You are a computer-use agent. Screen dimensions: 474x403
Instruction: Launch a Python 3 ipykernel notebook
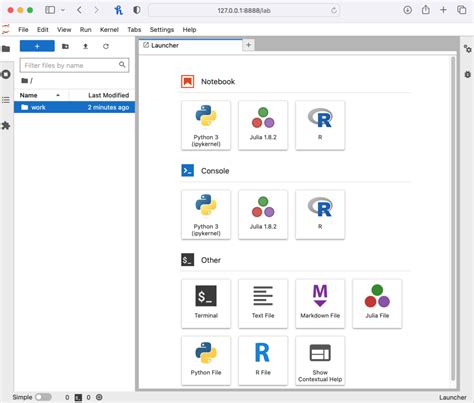[206, 126]
